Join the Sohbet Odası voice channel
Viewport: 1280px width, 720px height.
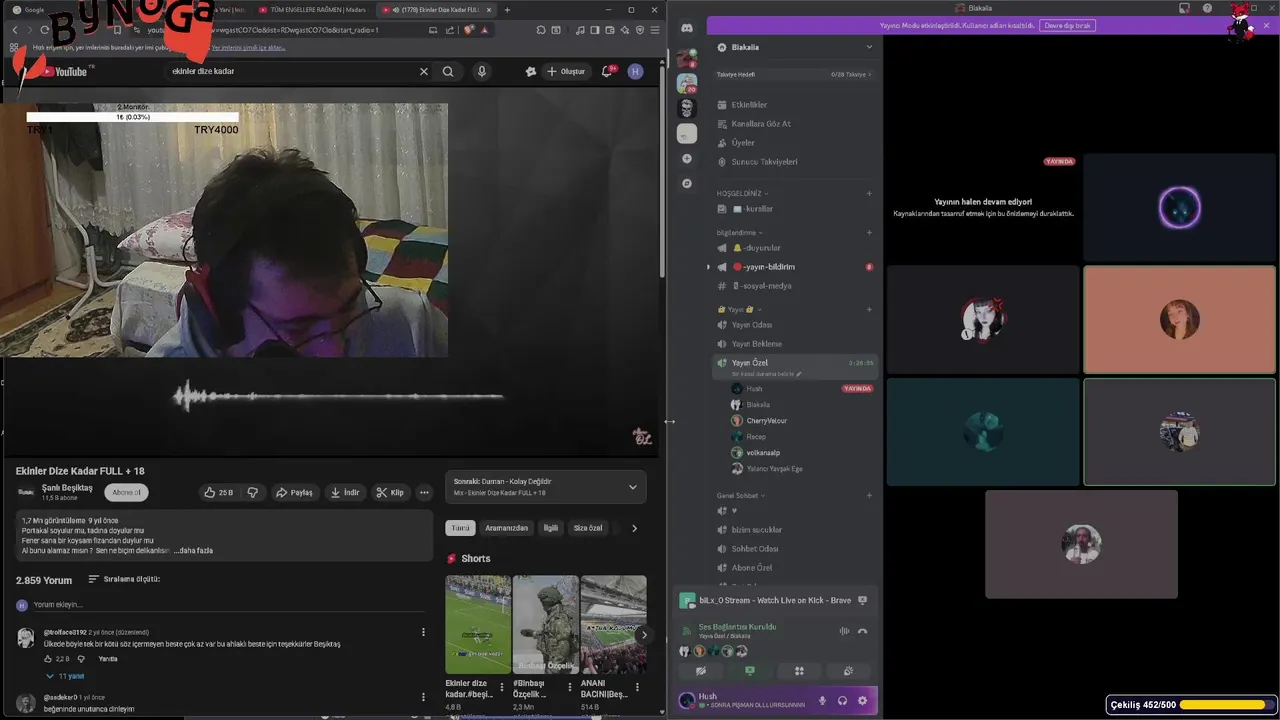(794, 548)
